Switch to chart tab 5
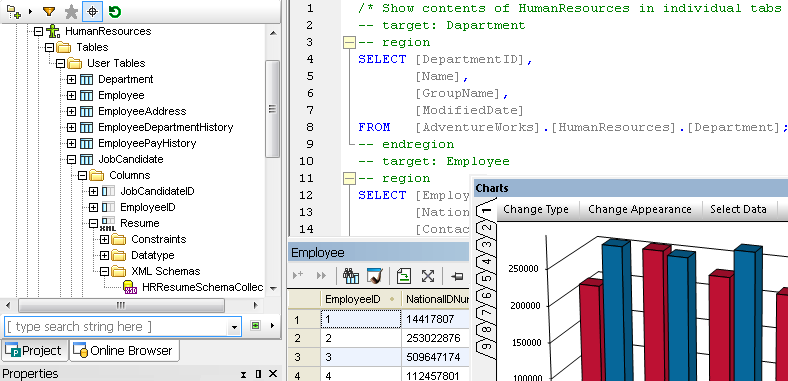This screenshot has height=381, width=788. point(486,278)
